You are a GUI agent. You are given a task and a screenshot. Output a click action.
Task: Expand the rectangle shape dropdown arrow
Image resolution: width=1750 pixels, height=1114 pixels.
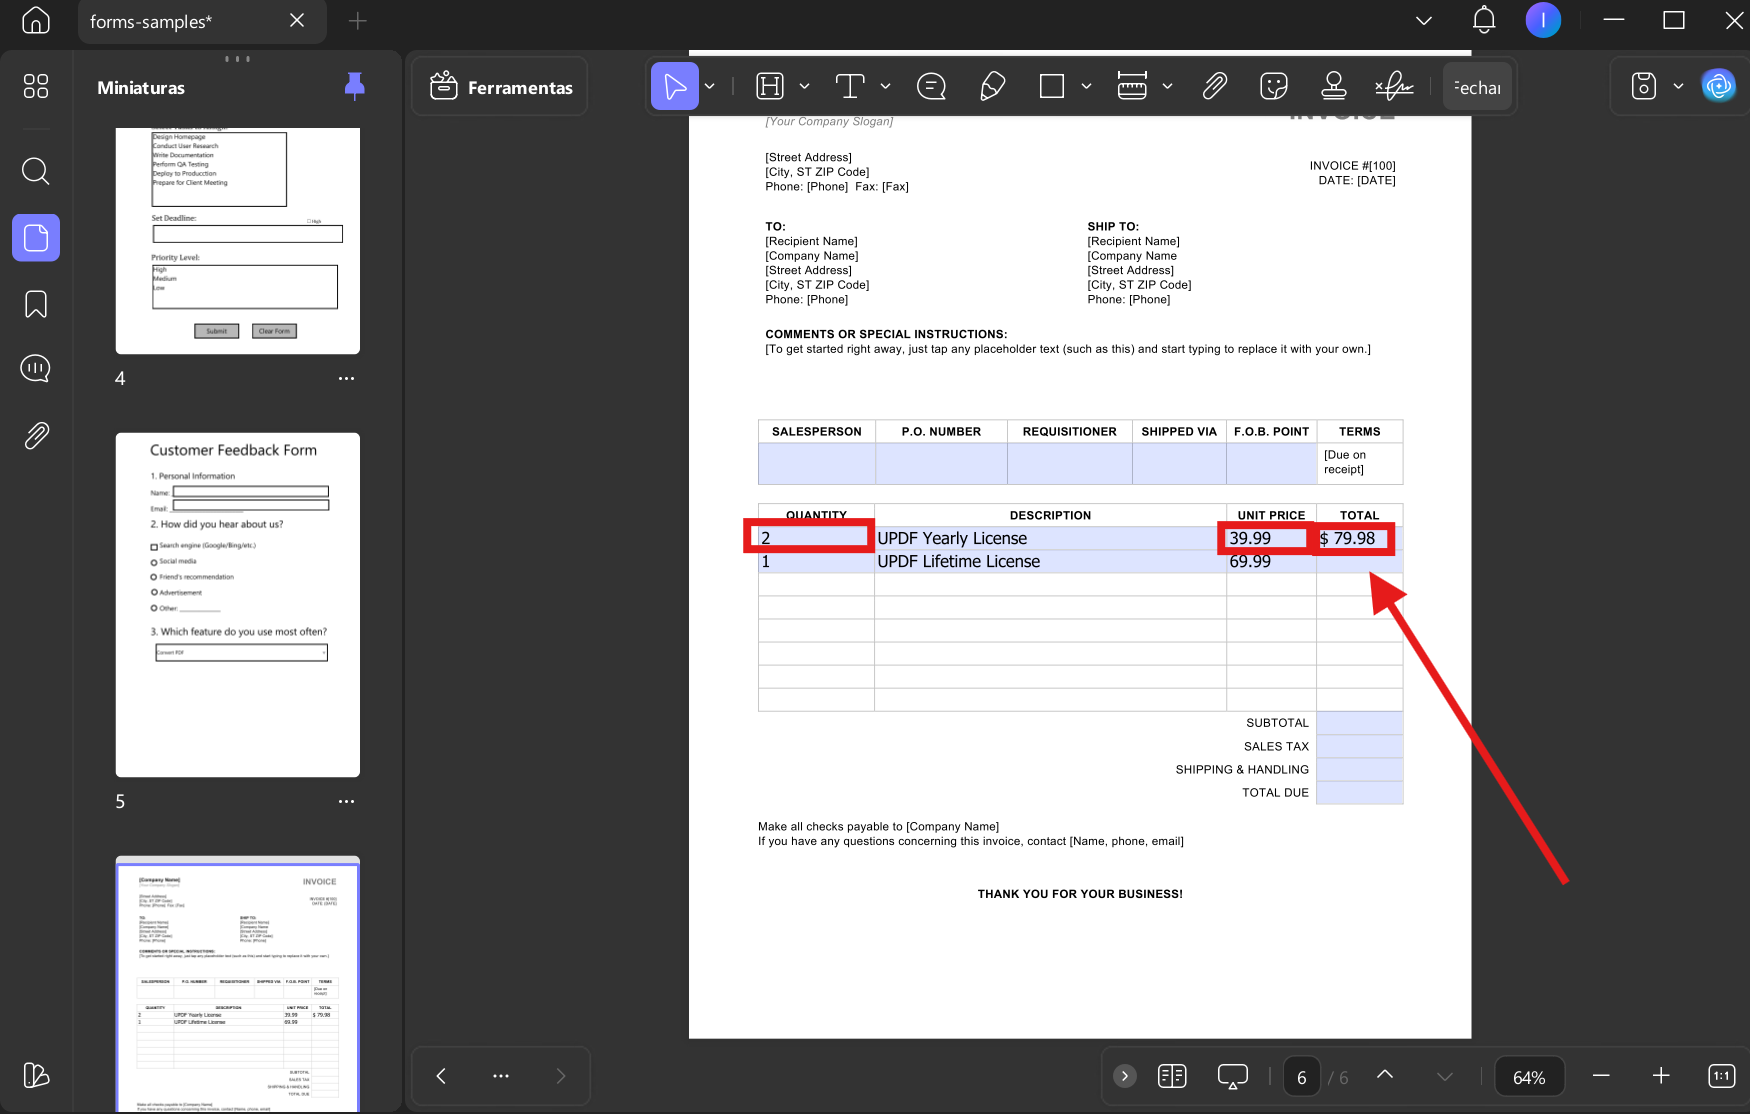[x=1086, y=87]
